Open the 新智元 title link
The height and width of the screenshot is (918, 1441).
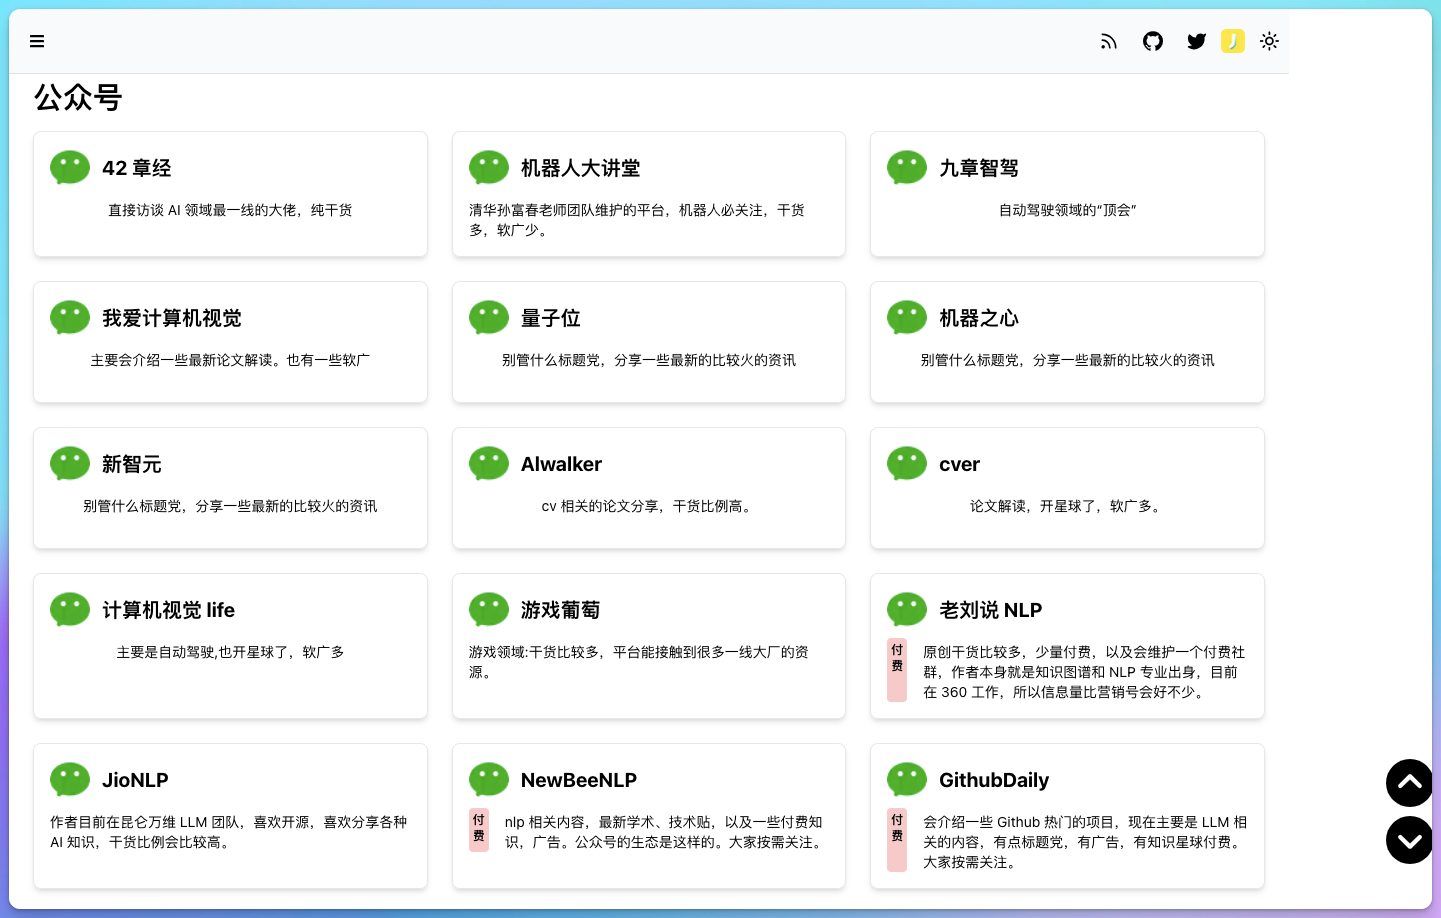click(x=132, y=464)
